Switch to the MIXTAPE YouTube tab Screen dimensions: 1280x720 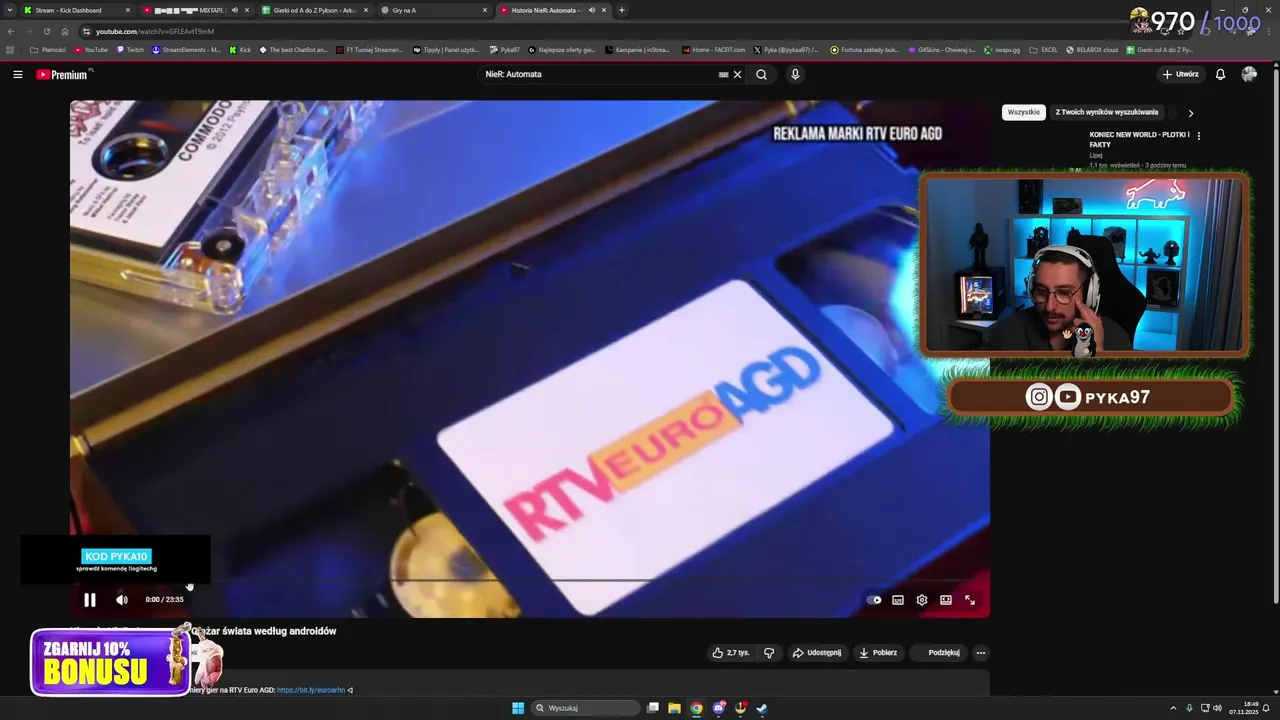[x=190, y=10]
